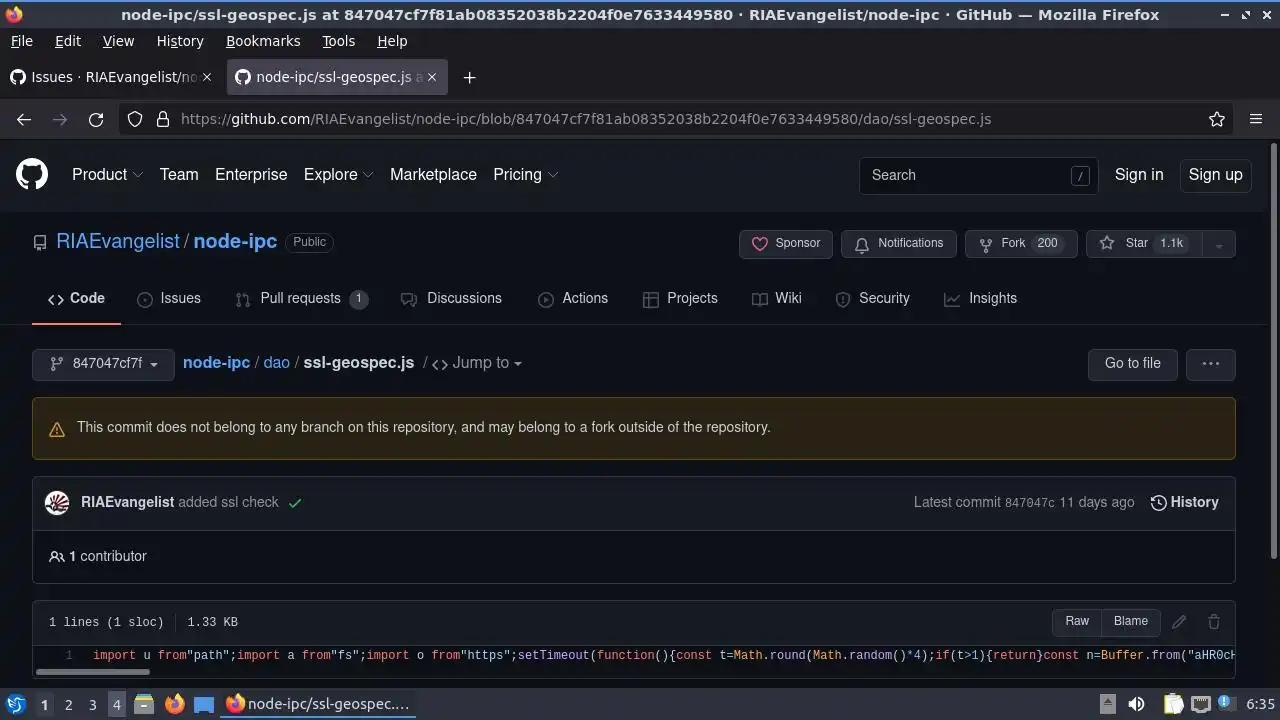Expand the Pricing dropdown
Image resolution: width=1280 pixels, height=720 pixels.
pyautogui.click(x=525, y=175)
